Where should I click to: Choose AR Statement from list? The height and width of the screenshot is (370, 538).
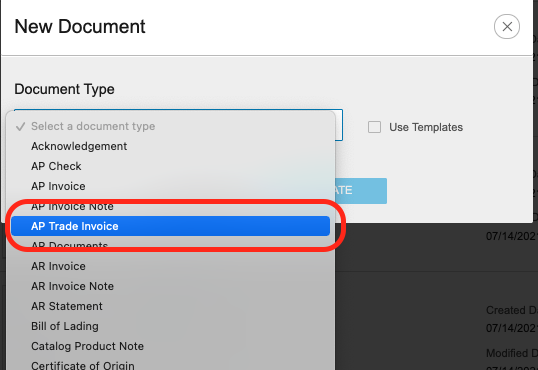[170, 306]
